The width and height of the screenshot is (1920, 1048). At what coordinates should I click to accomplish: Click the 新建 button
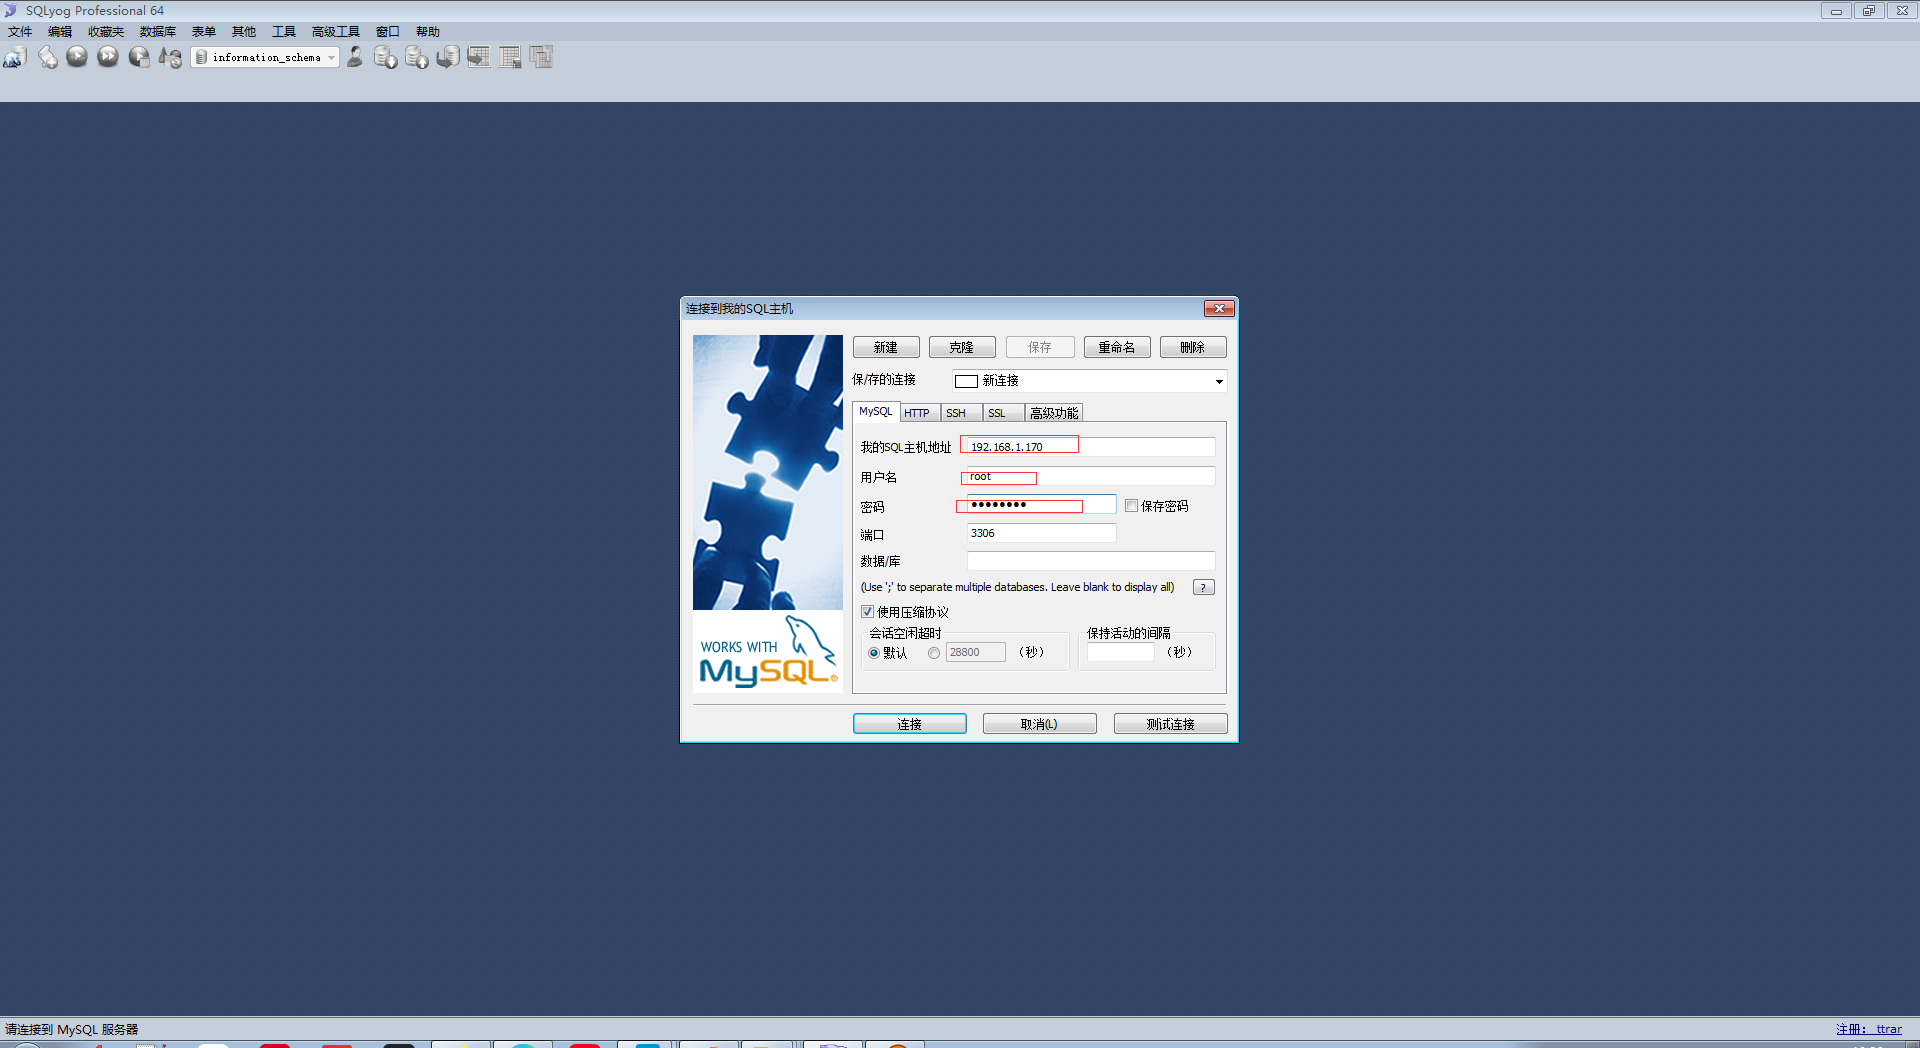point(886,347)
